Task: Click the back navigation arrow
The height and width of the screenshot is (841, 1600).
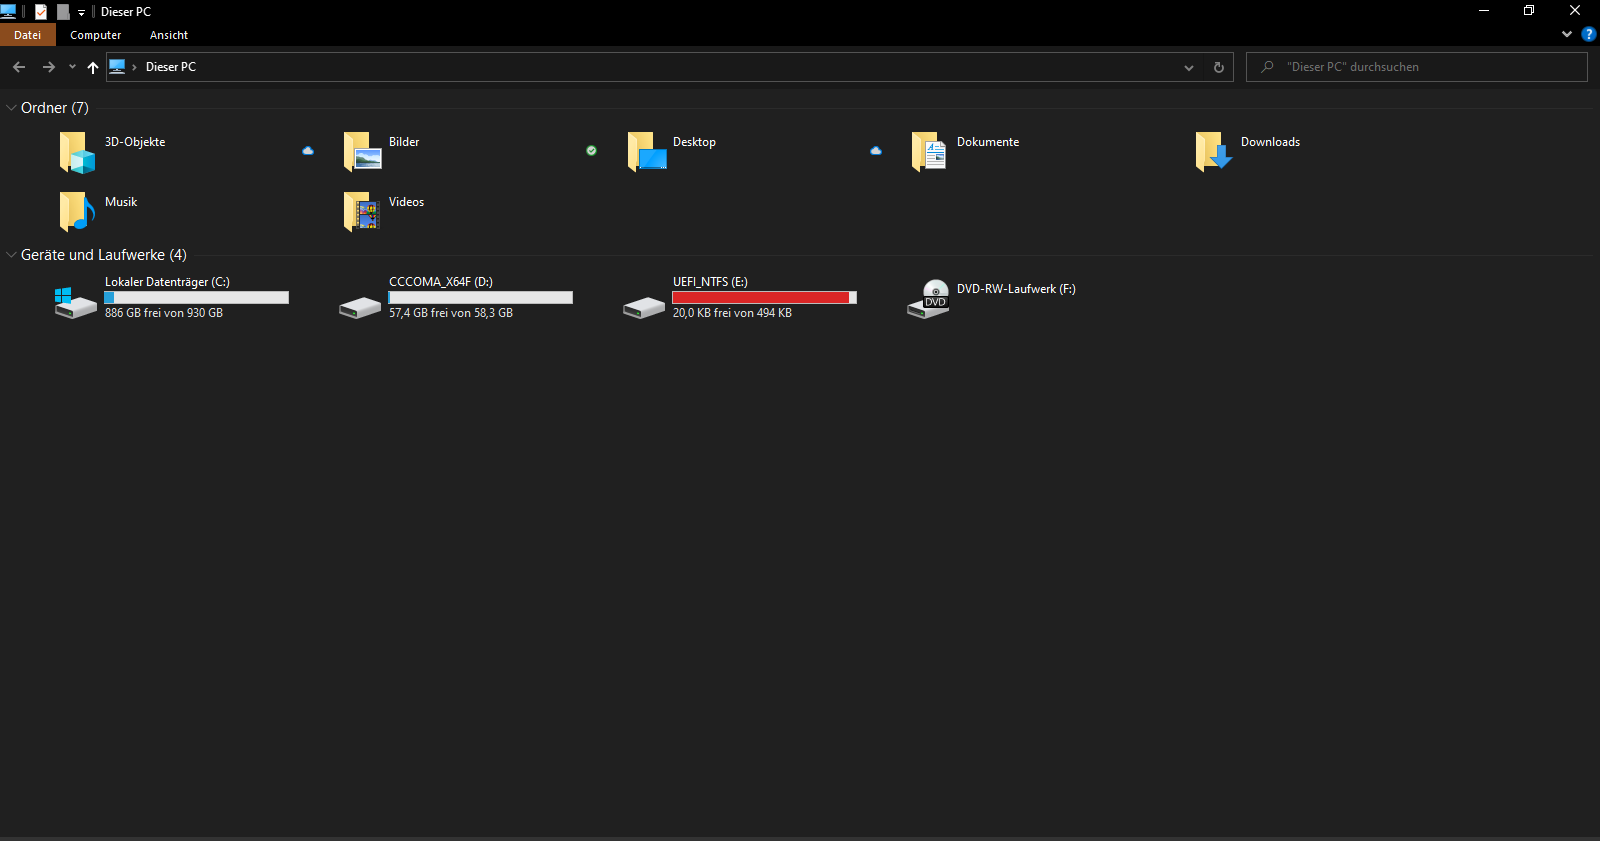Action: [19, 67]
